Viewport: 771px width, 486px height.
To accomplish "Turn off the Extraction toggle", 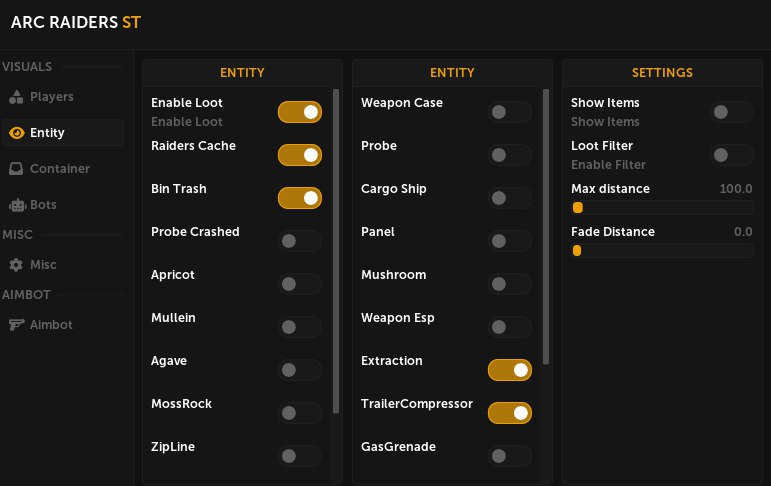I will [510, 371].
